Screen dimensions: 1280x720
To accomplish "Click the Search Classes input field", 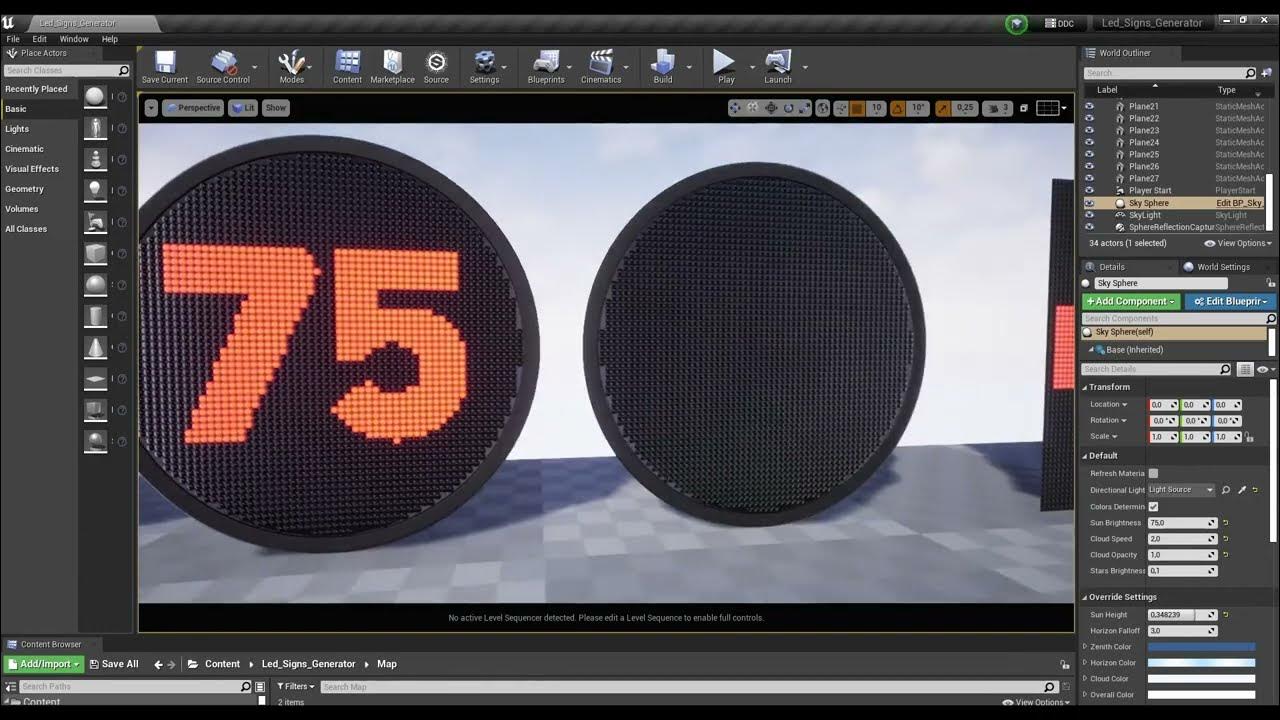I will coord(67,71).
